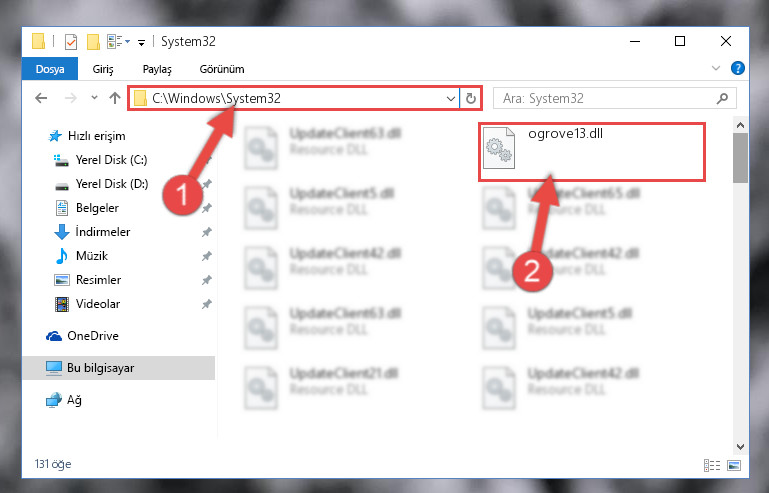Image resolution: width=769 pixels, height=493 pixels.
Task: Open recent locations dropdown arrow
Action: [x=94, y=98]
